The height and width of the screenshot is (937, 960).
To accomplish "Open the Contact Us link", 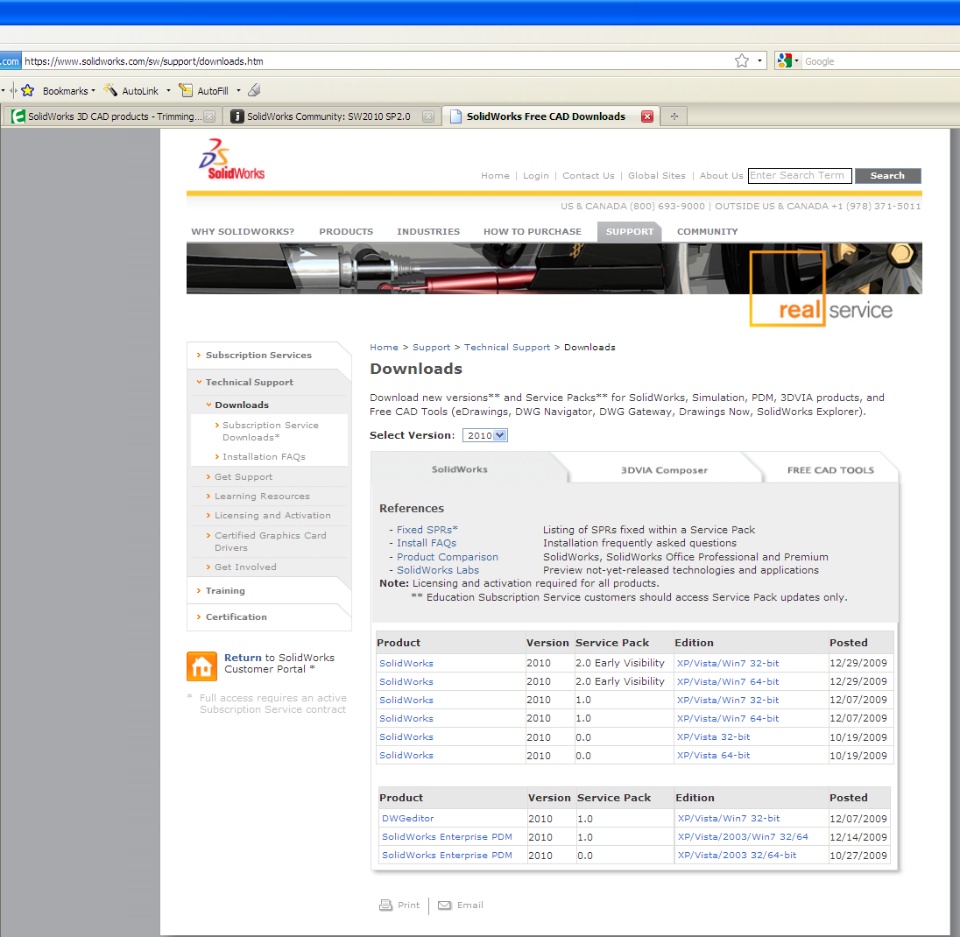I will (588, 176).
